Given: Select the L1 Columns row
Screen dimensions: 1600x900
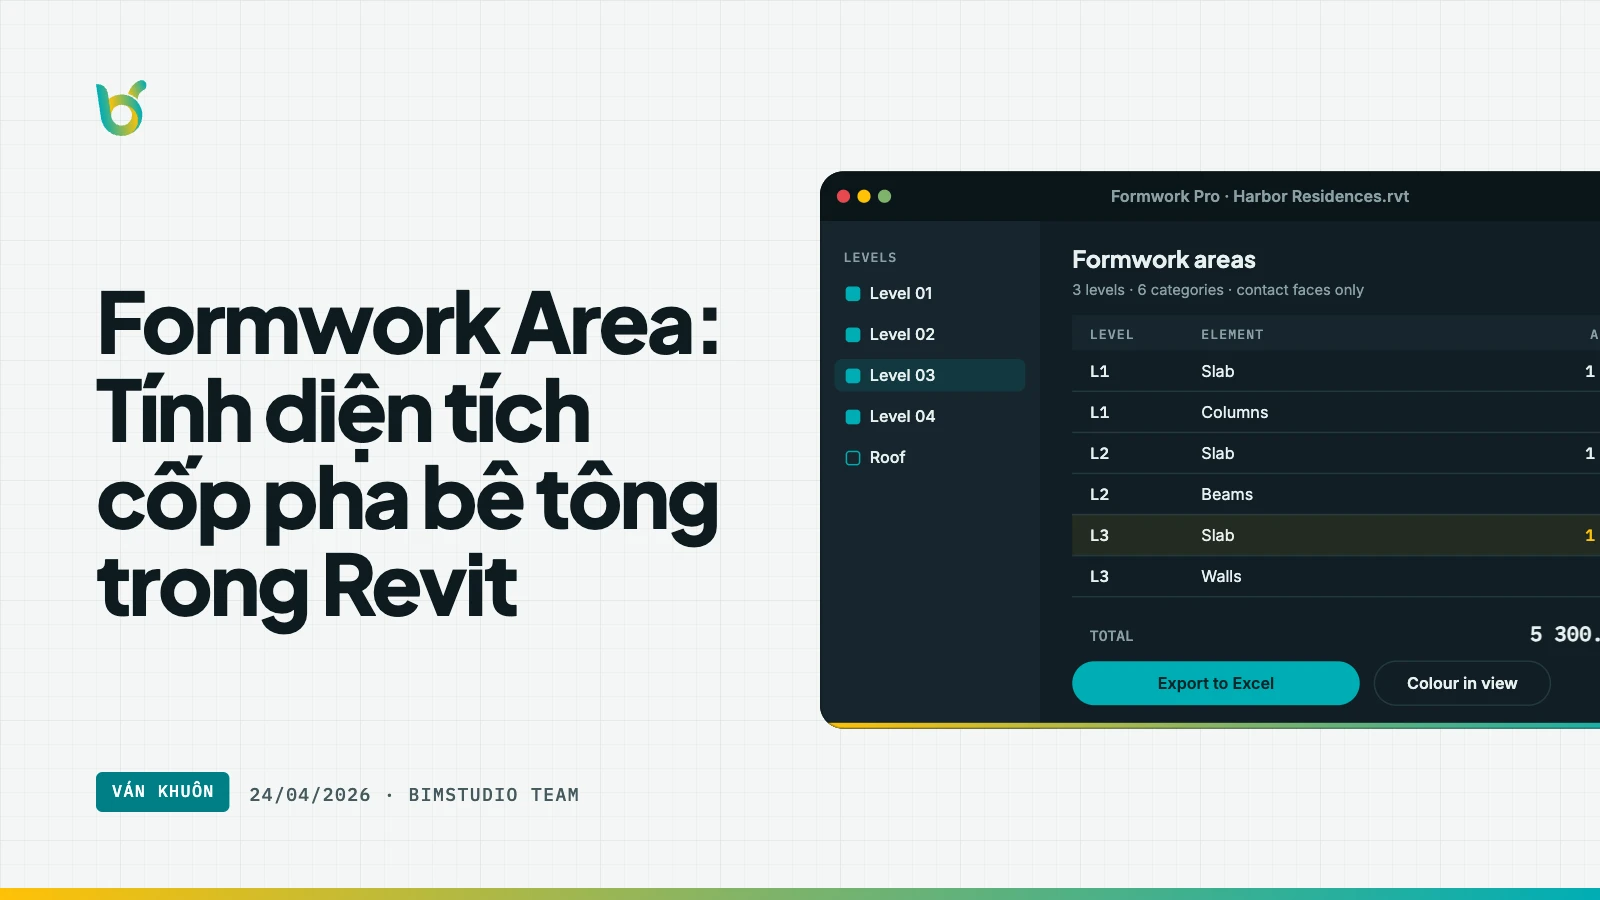Looking at the screenshot, I should [x=1336, y=412].
